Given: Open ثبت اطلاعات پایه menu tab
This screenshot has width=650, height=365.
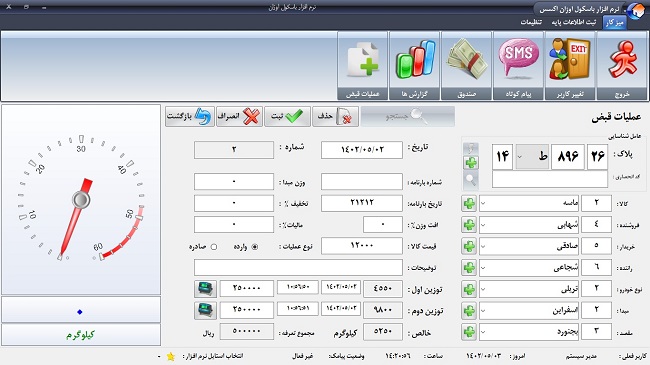Looking at the screenshot, I should (573, 22).
